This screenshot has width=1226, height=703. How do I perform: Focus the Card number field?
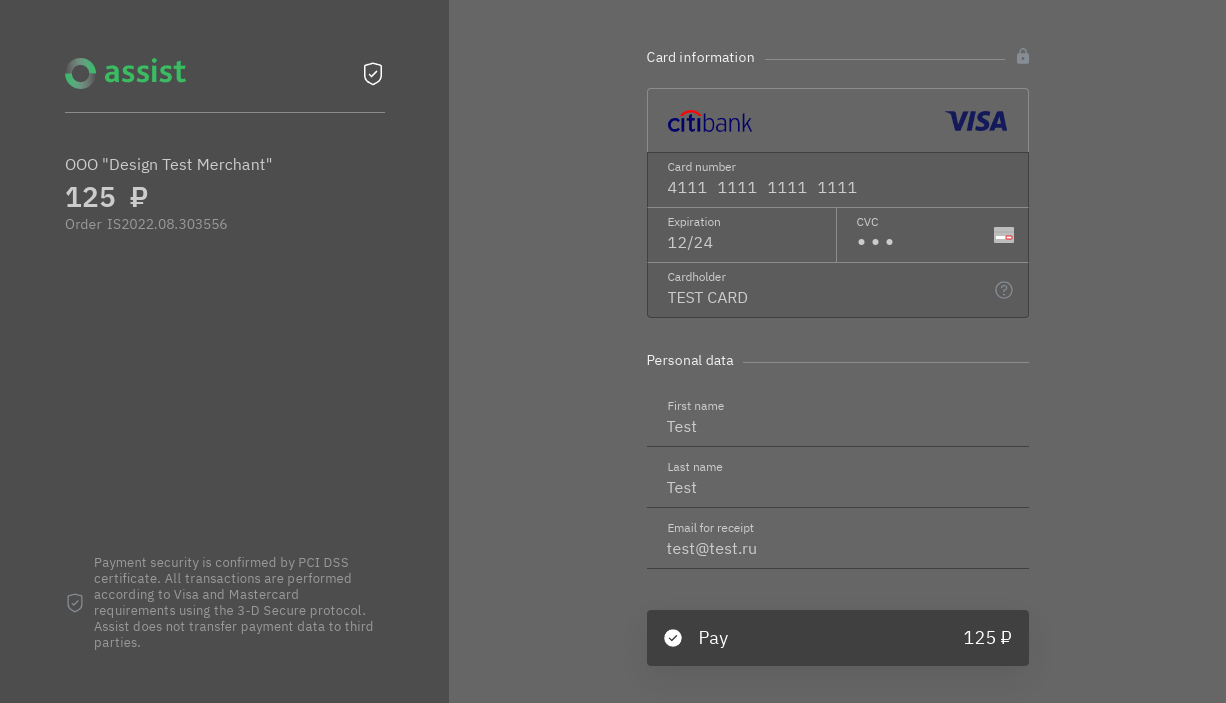820,188
